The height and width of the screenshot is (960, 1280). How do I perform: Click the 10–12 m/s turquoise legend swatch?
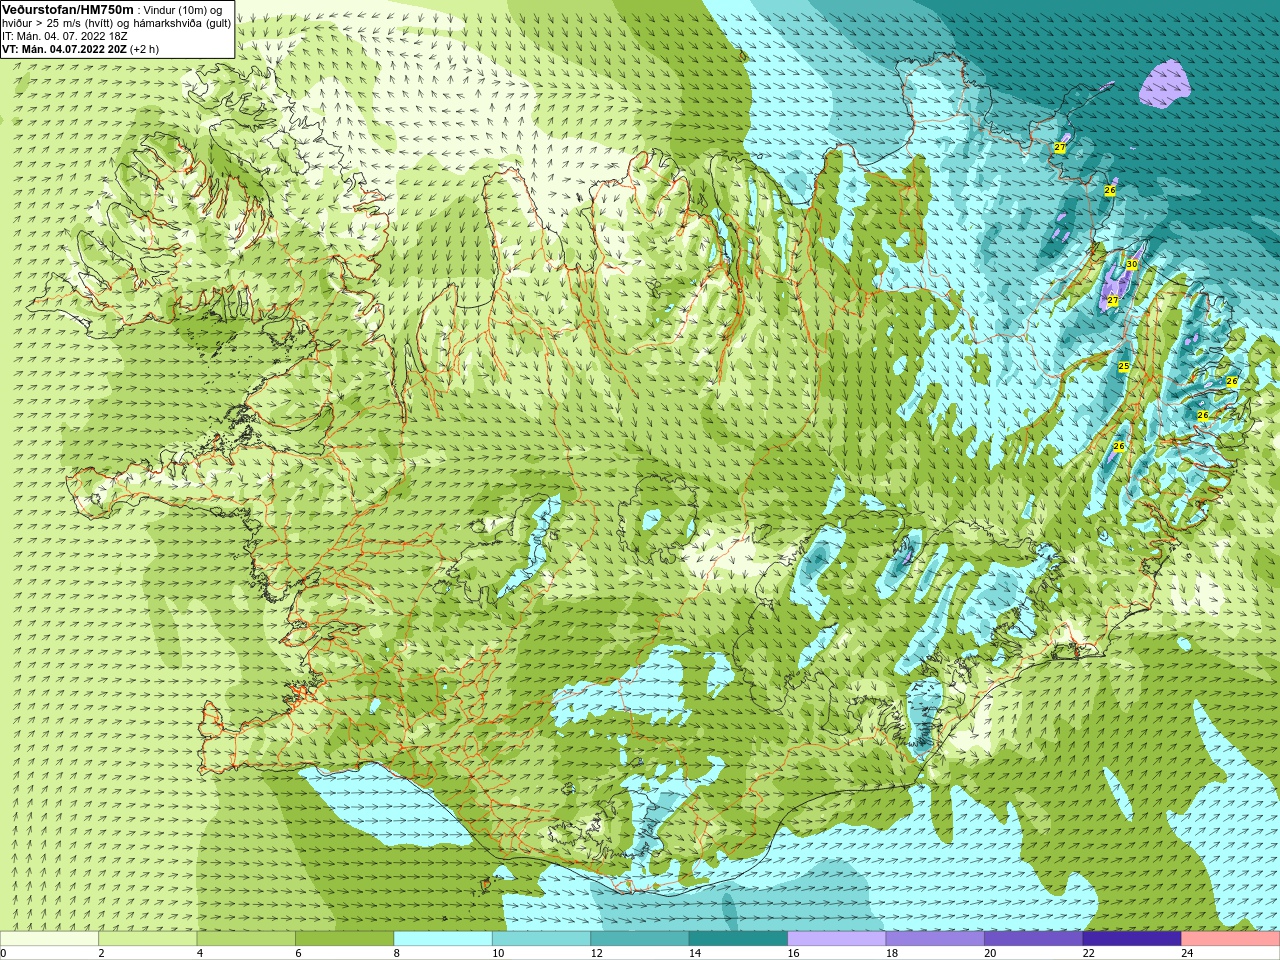pyautogui.click(x=542, y=939)
